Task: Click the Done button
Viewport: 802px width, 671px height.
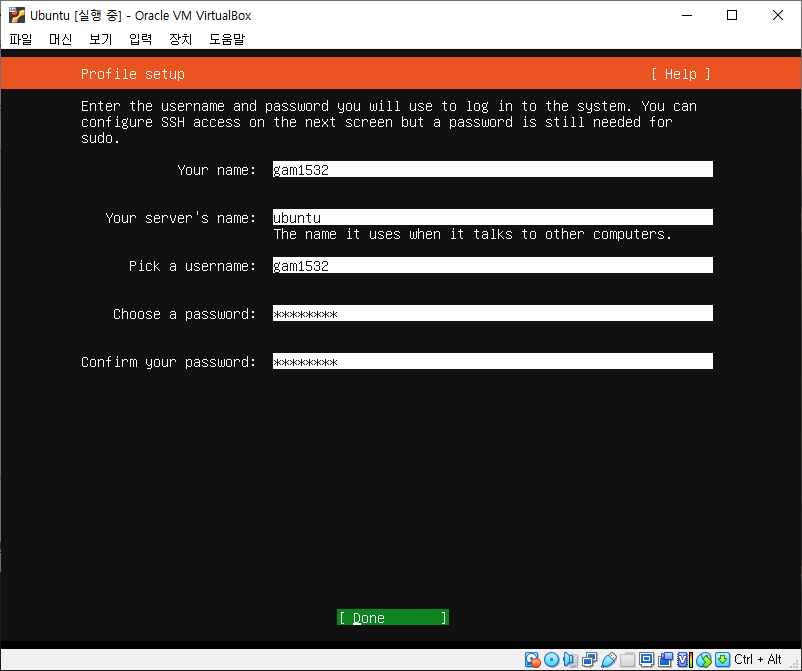Action: click(393, 617)
